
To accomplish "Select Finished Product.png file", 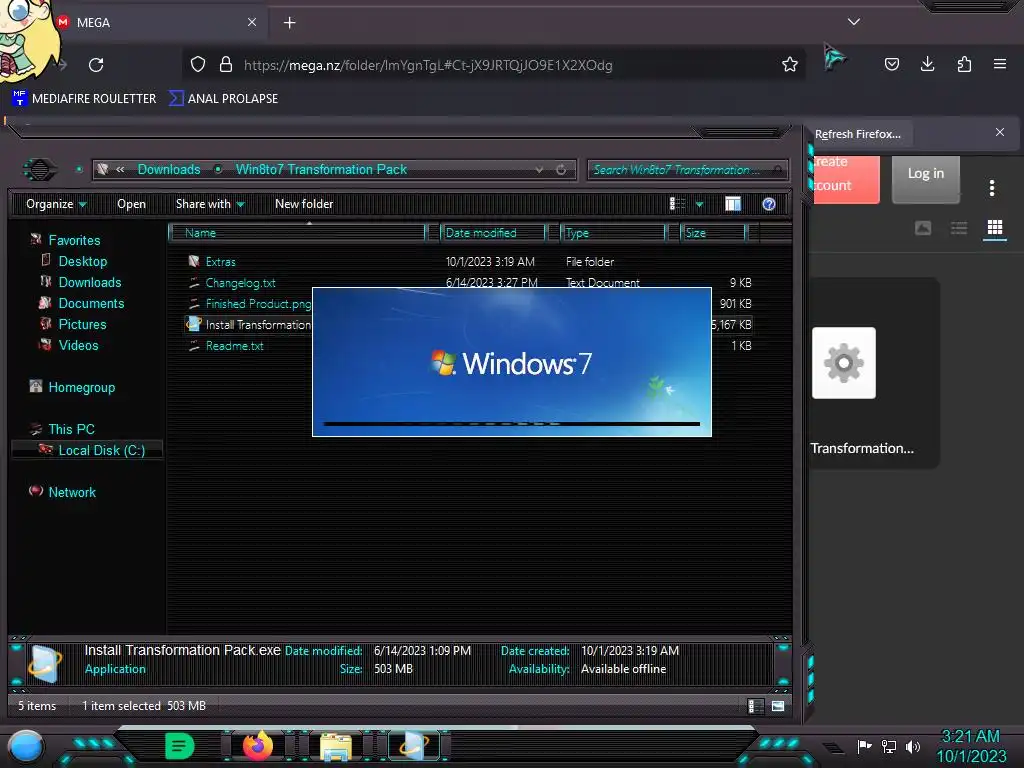I will pos(249,304).
